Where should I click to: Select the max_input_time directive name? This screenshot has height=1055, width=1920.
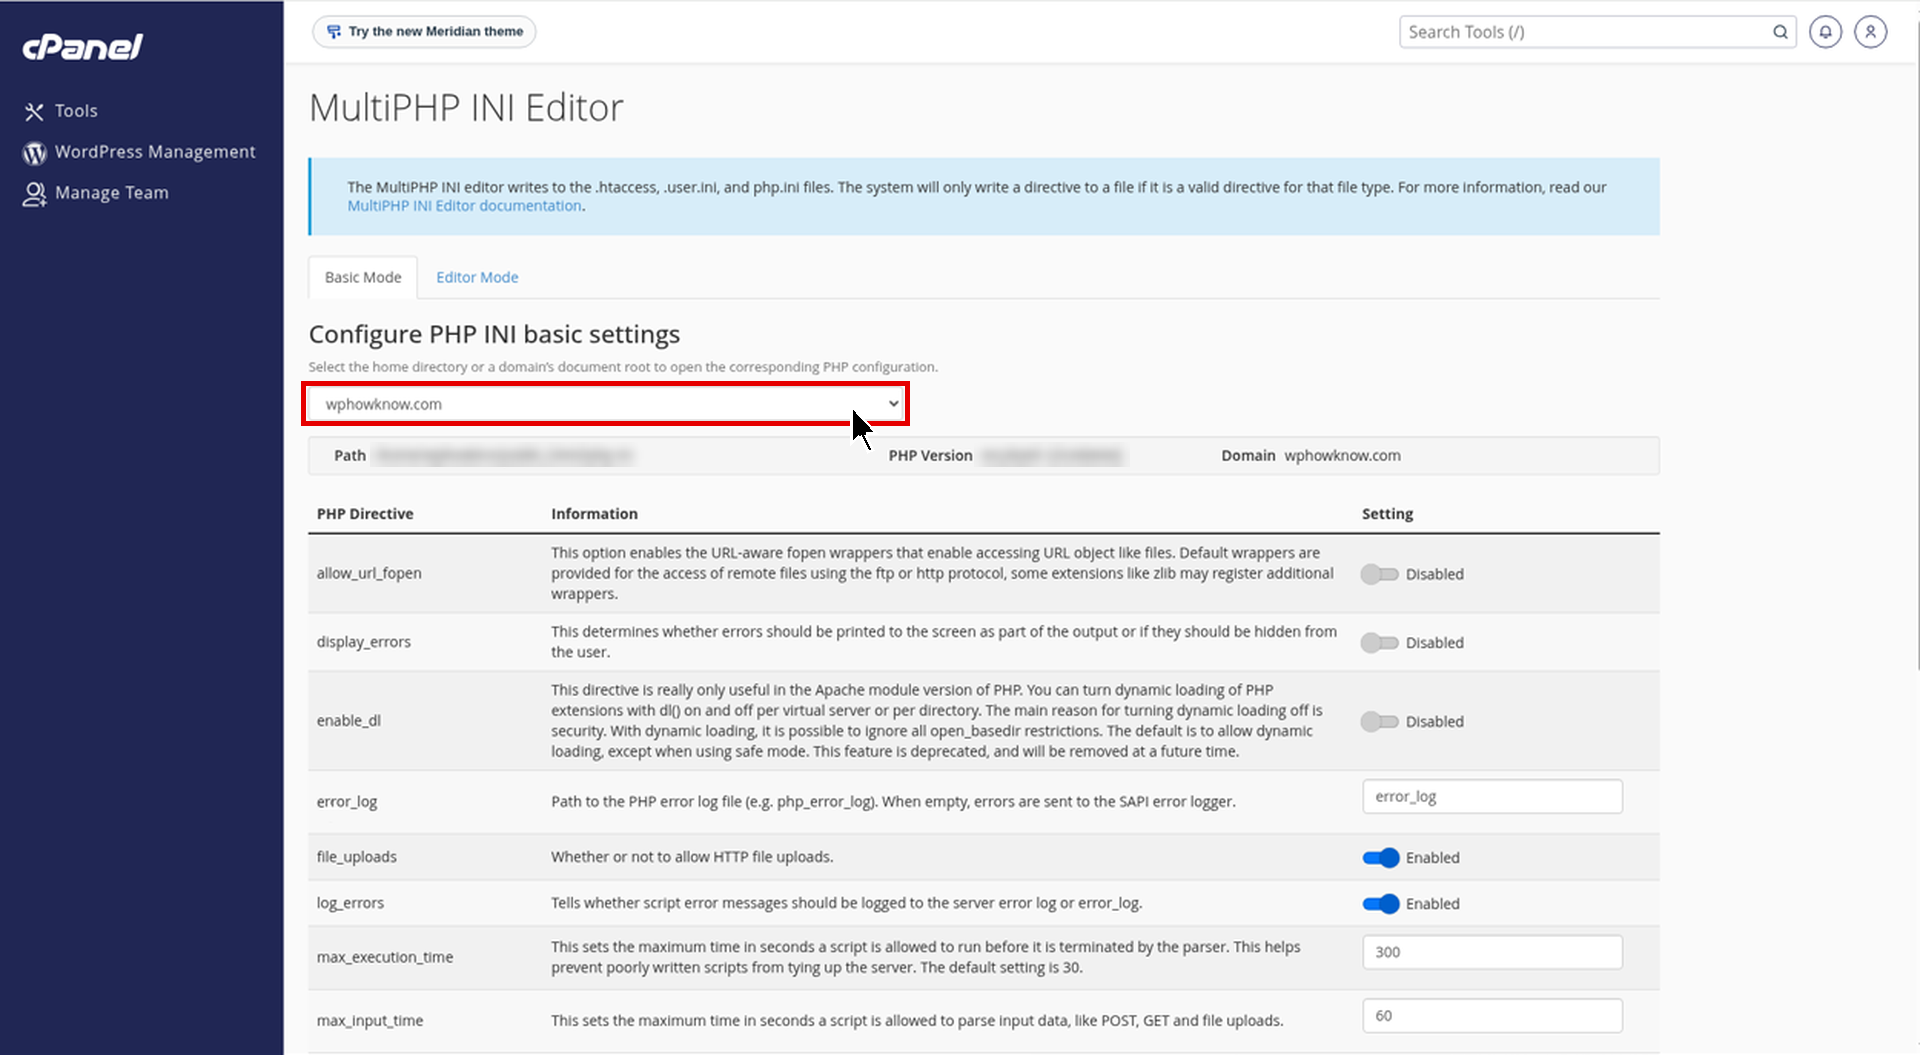click(370, 1021)
